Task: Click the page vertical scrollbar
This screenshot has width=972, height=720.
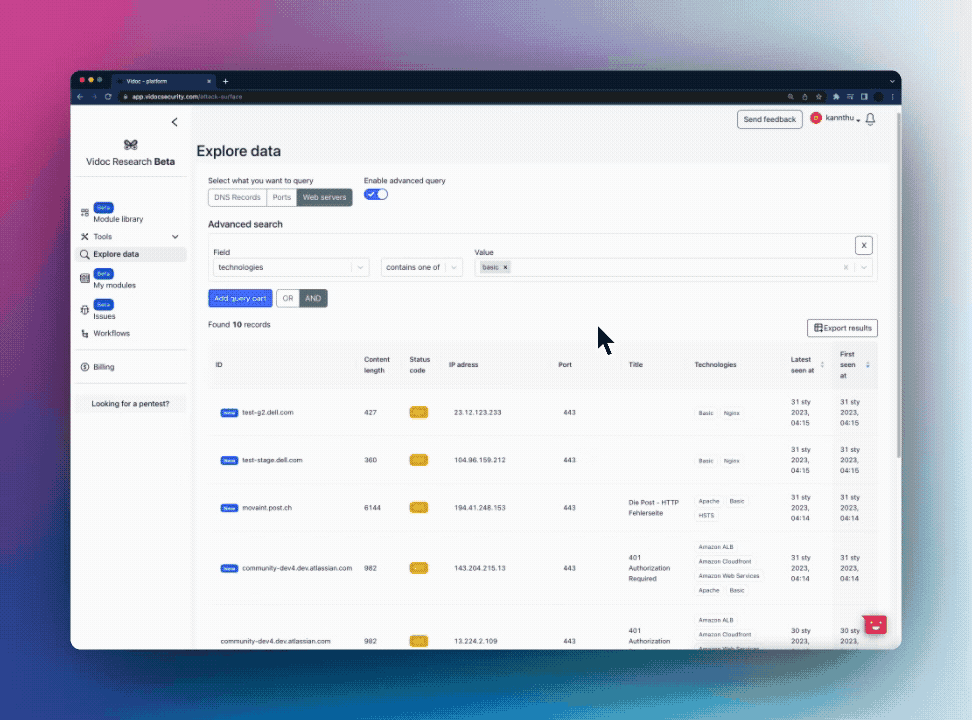Action: [898, 285]
